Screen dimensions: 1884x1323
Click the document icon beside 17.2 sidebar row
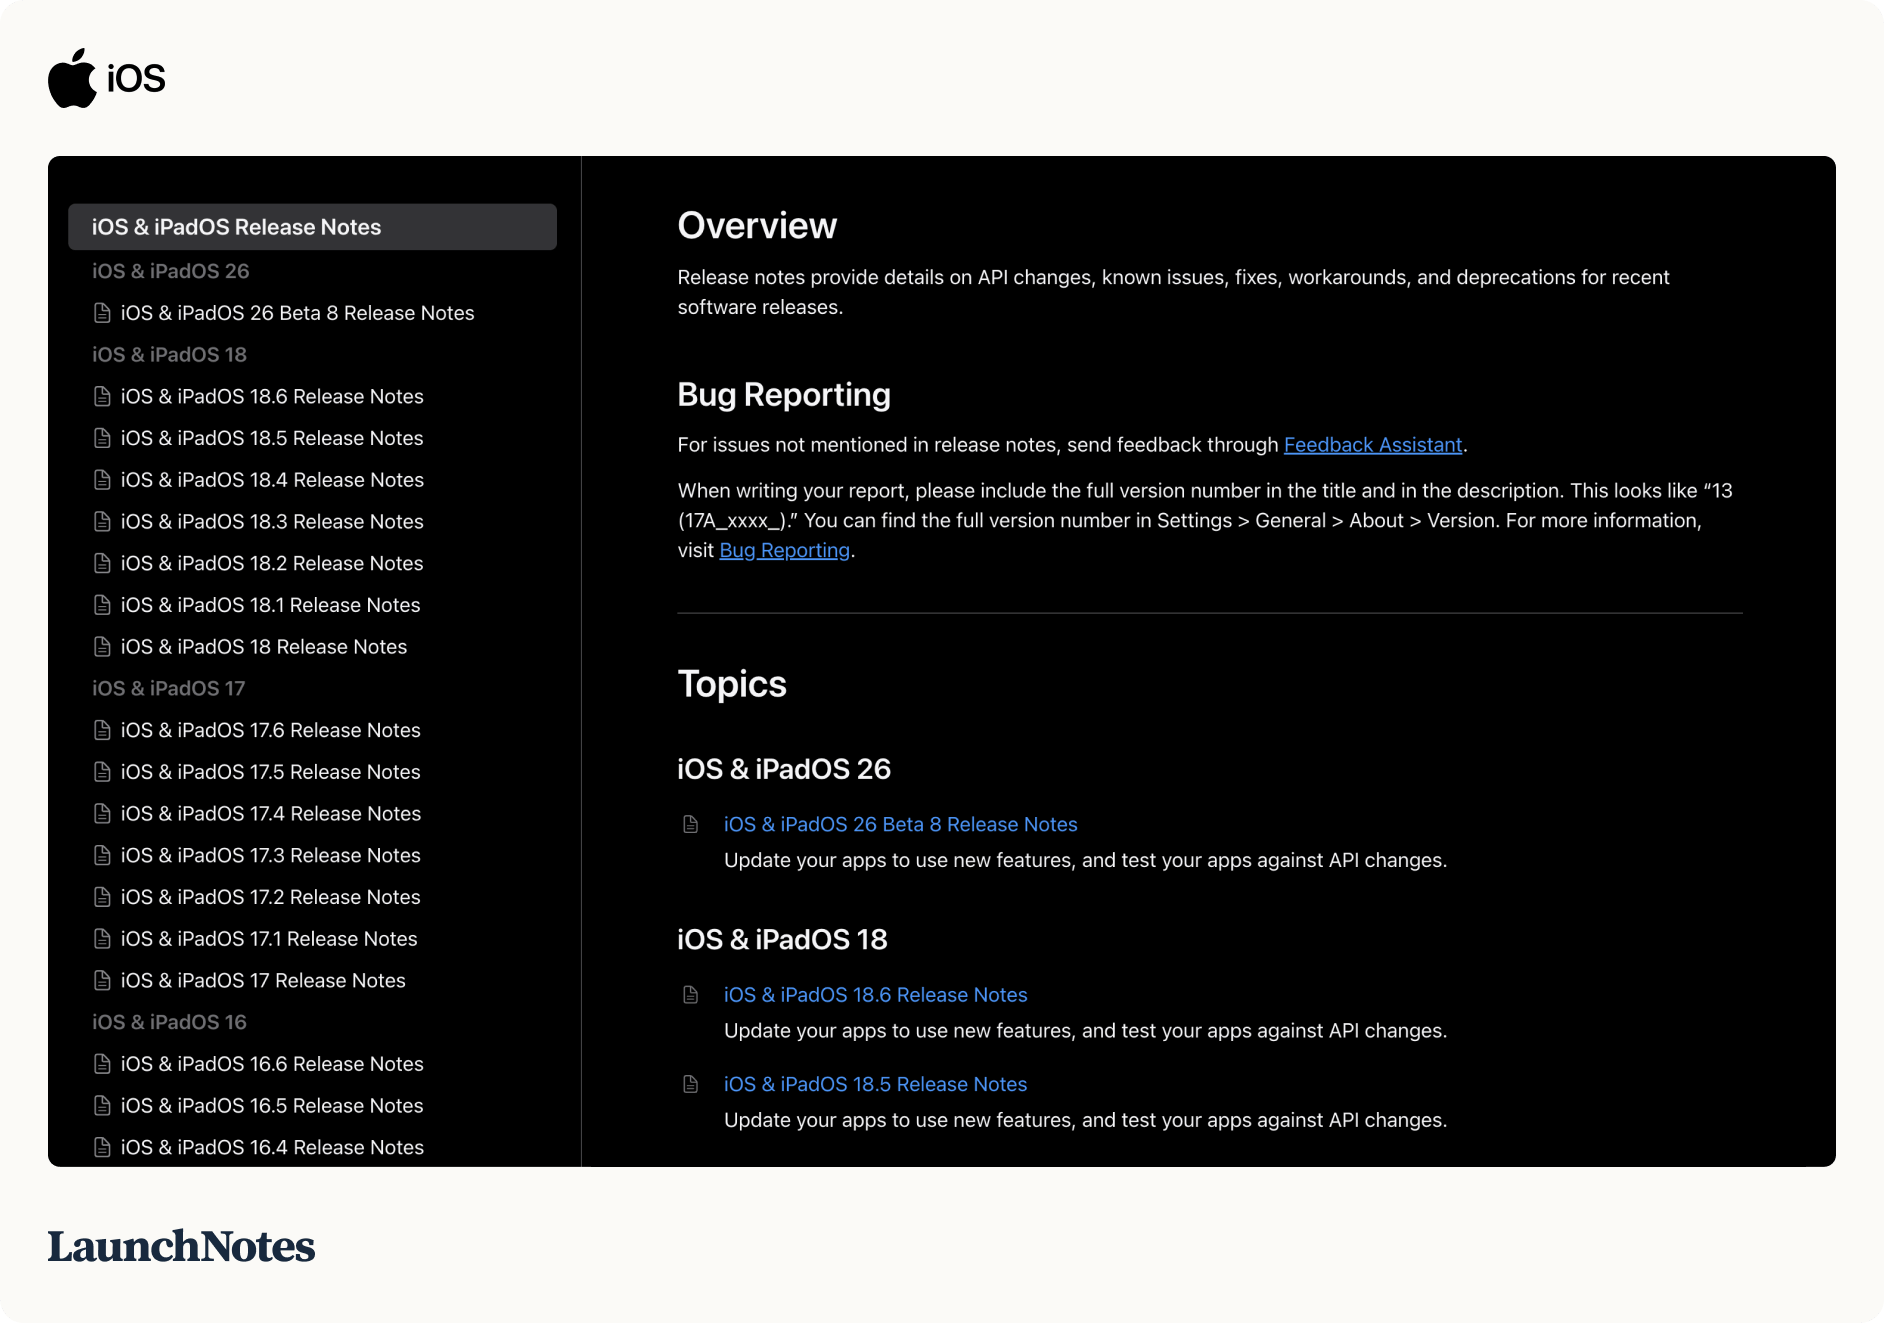click(102, 897)
